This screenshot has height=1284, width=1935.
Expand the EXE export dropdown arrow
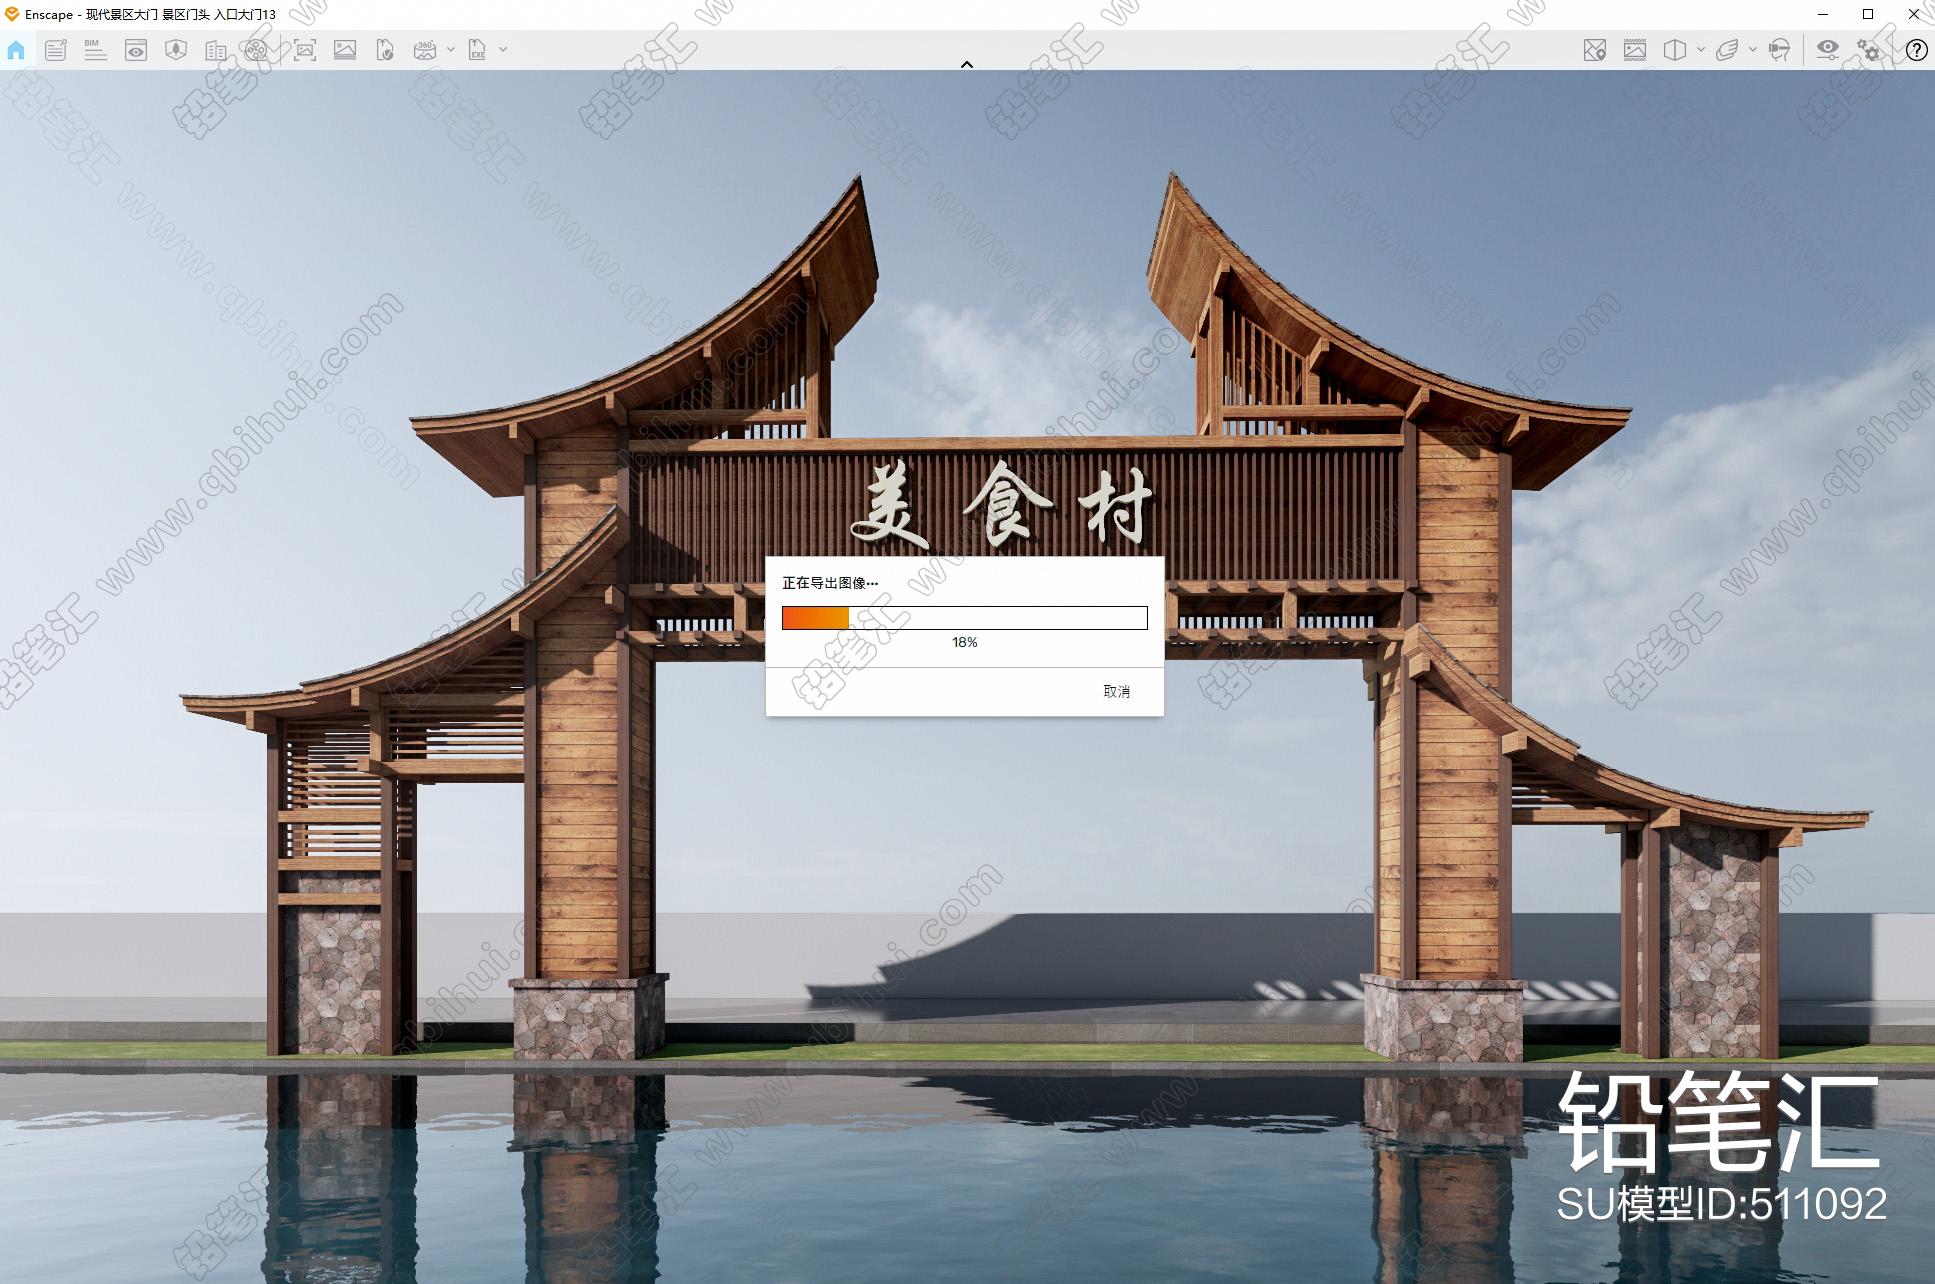pyautogui.click(x=503, y=49)
